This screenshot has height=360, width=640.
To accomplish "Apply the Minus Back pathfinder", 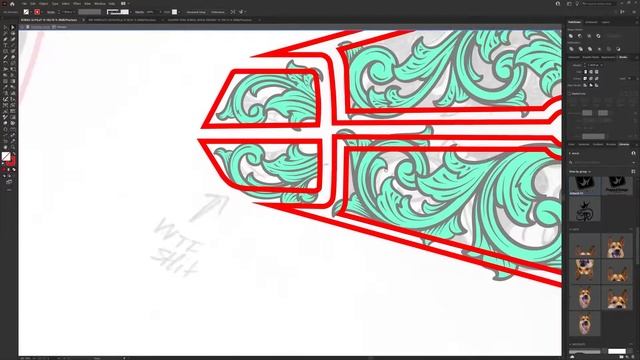I will point(618,49).
